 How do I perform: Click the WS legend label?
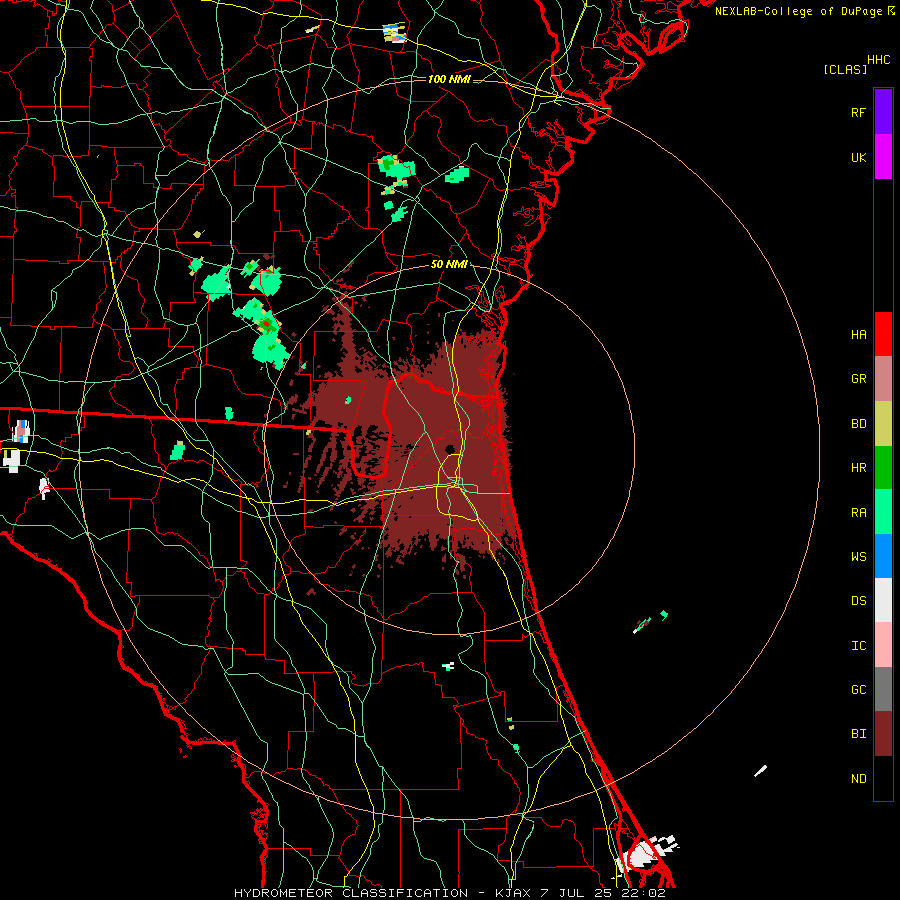point(858,557)
